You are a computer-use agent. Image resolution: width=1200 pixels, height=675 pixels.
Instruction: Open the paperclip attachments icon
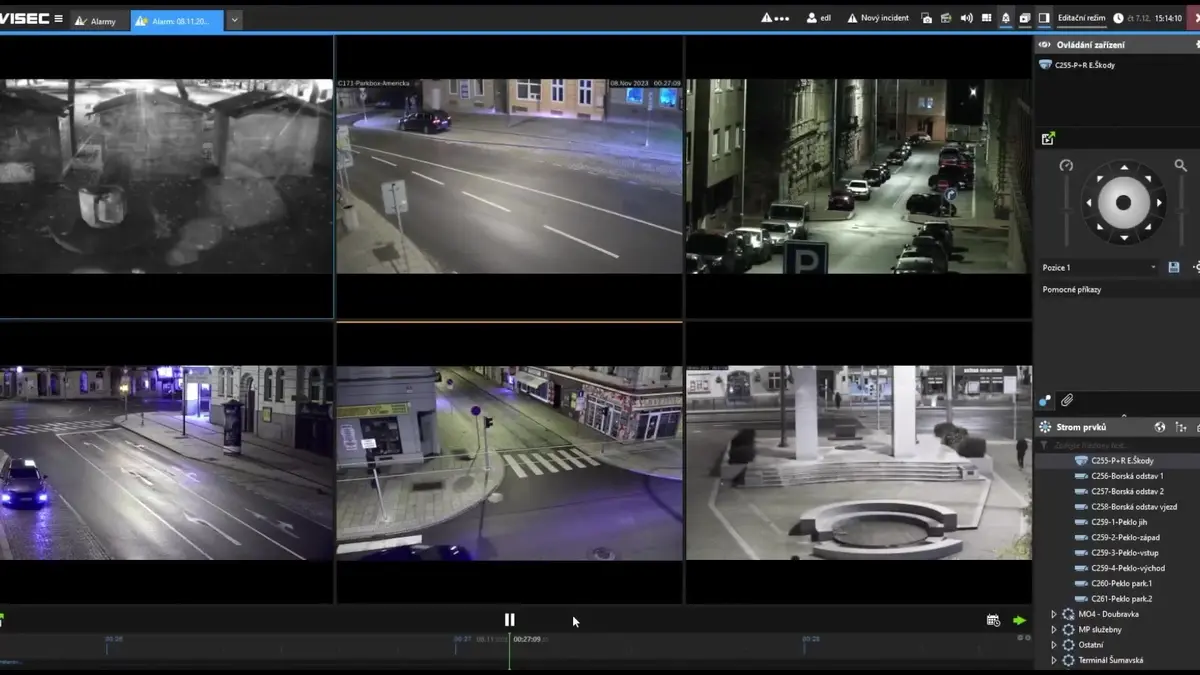coord(1067,400)
